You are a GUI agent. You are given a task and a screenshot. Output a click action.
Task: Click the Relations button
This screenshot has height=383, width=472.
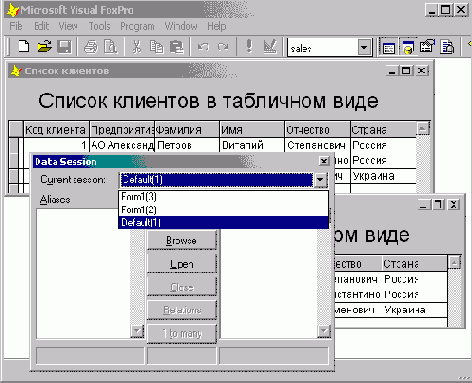point(182,310)
